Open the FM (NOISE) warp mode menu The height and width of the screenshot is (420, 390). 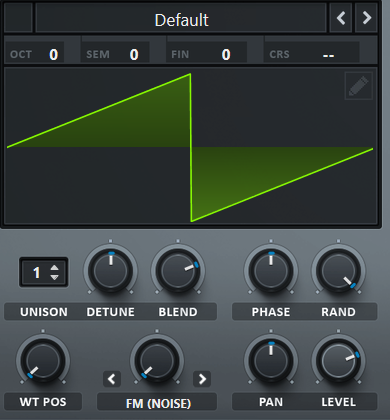[x=157, y=403]
